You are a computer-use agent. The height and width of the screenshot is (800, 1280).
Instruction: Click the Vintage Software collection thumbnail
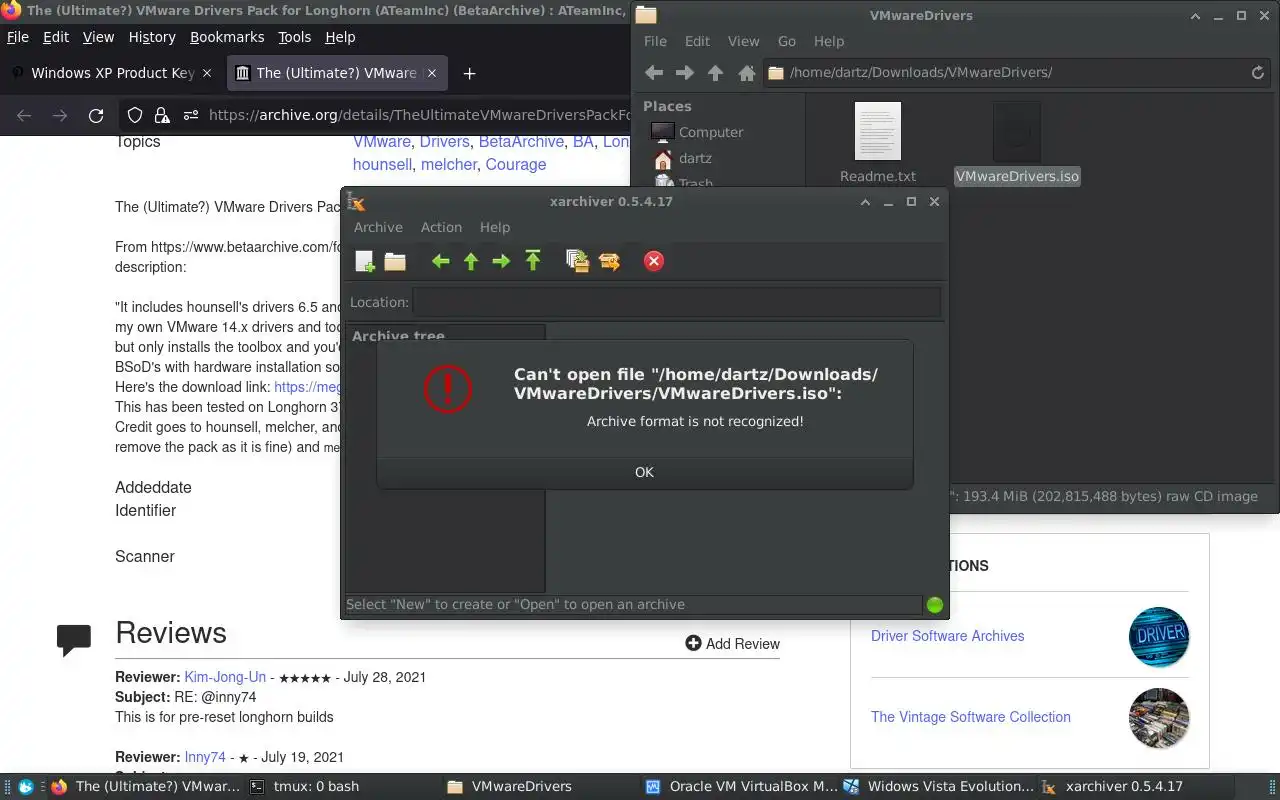pyautogui.click(x=1159, y=718)
